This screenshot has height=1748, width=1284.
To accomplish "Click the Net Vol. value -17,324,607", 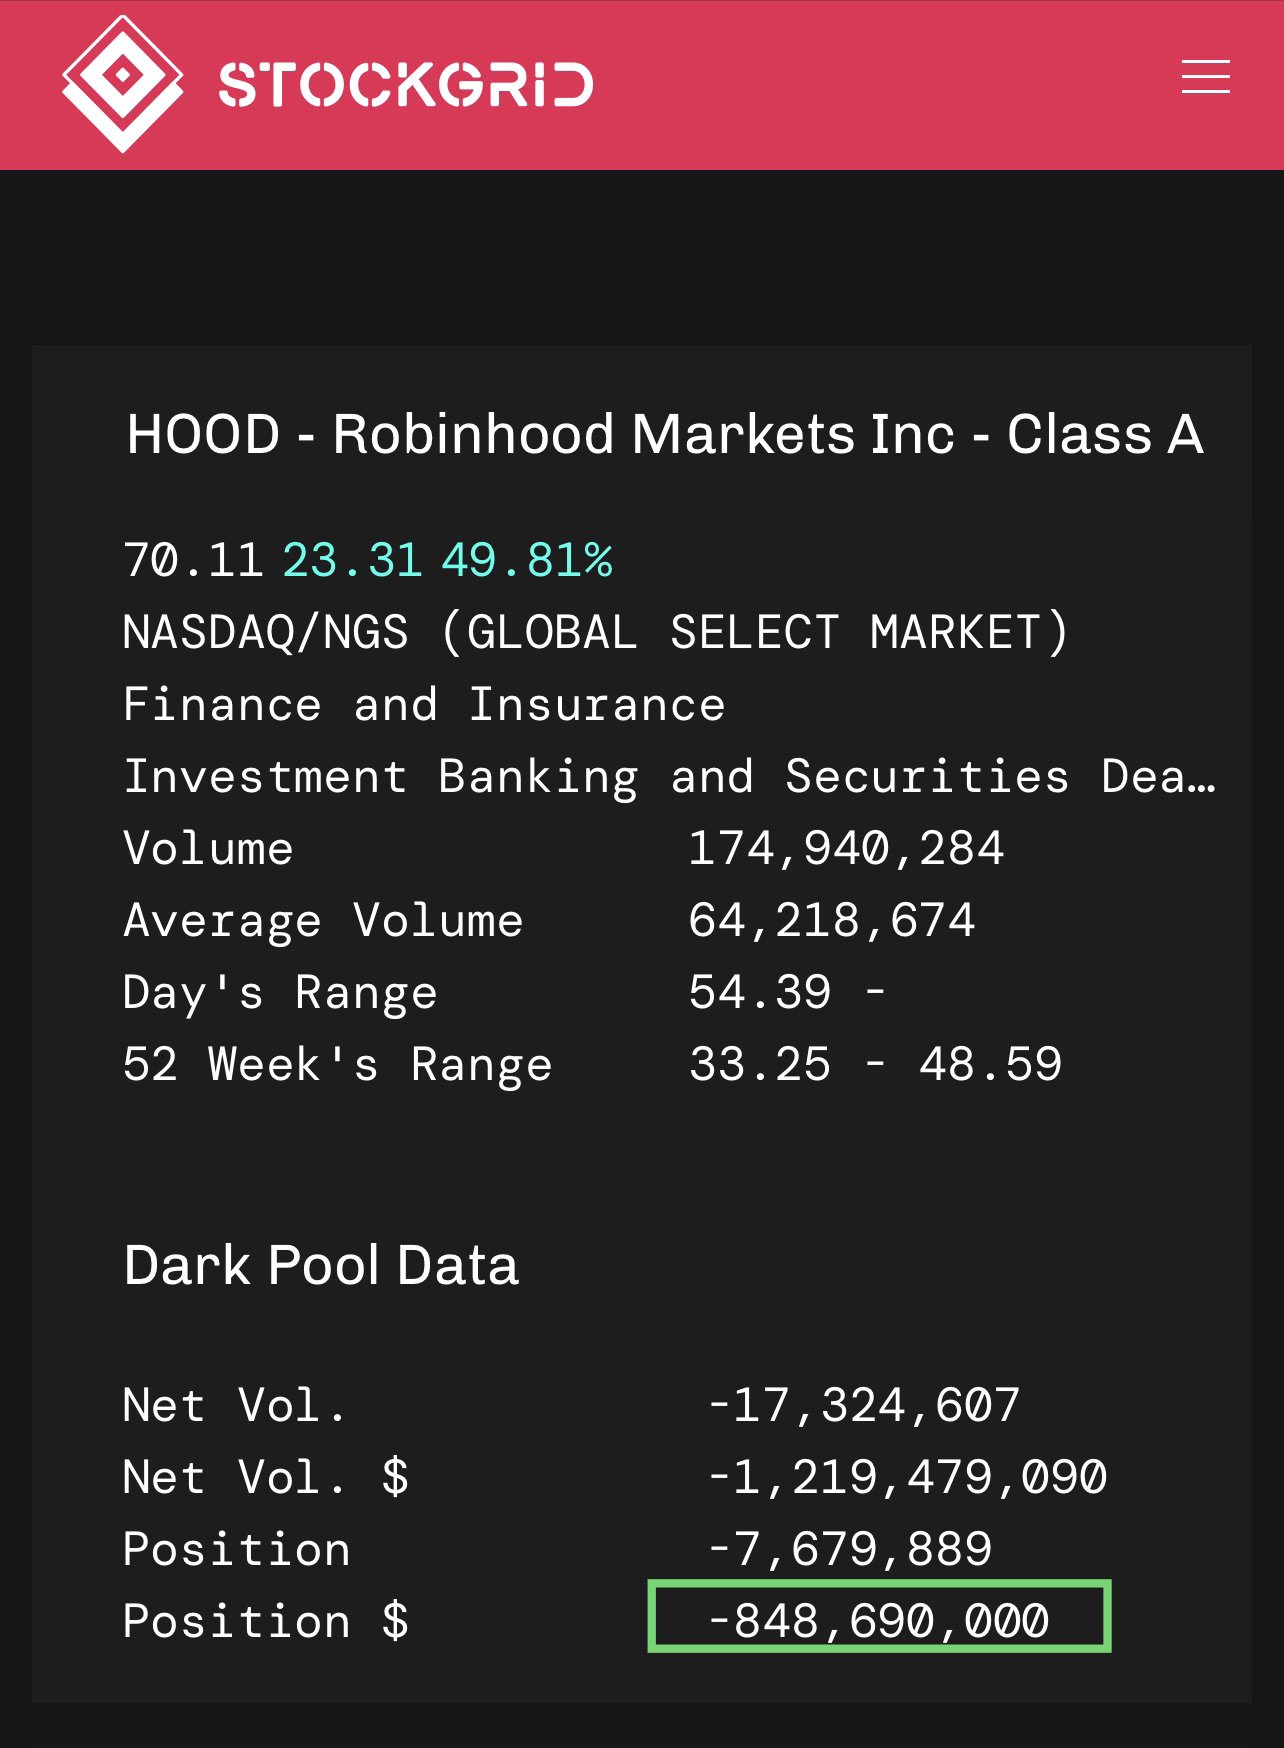I will [863, 1405].
